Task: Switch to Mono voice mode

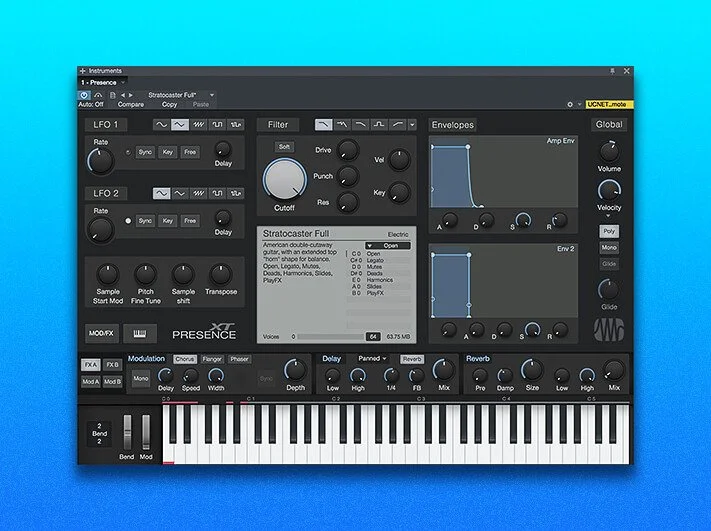Action: coord(609,248)
